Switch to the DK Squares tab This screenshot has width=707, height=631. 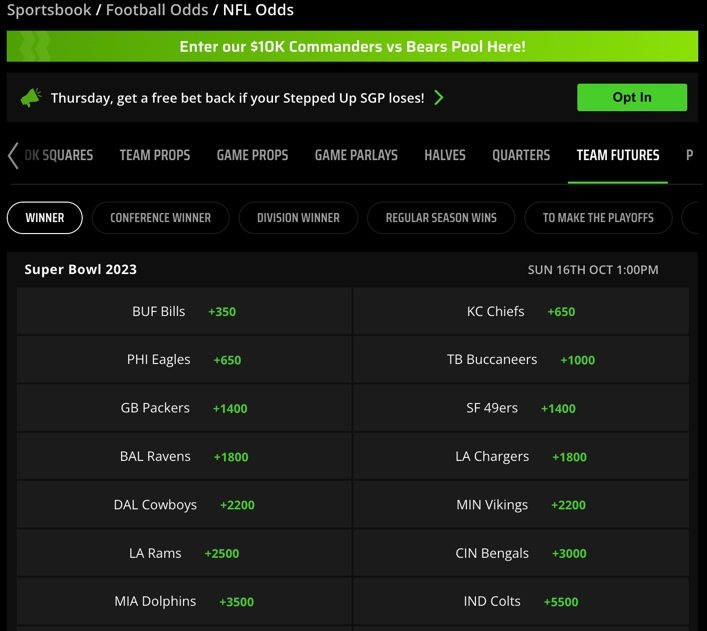pos(59,155)
